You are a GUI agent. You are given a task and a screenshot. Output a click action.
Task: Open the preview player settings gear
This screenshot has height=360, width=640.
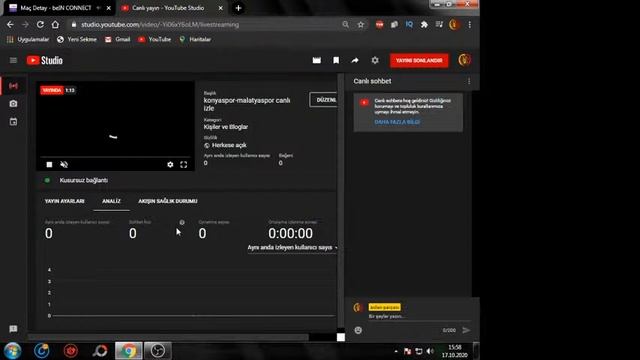(x=170, y=164)
